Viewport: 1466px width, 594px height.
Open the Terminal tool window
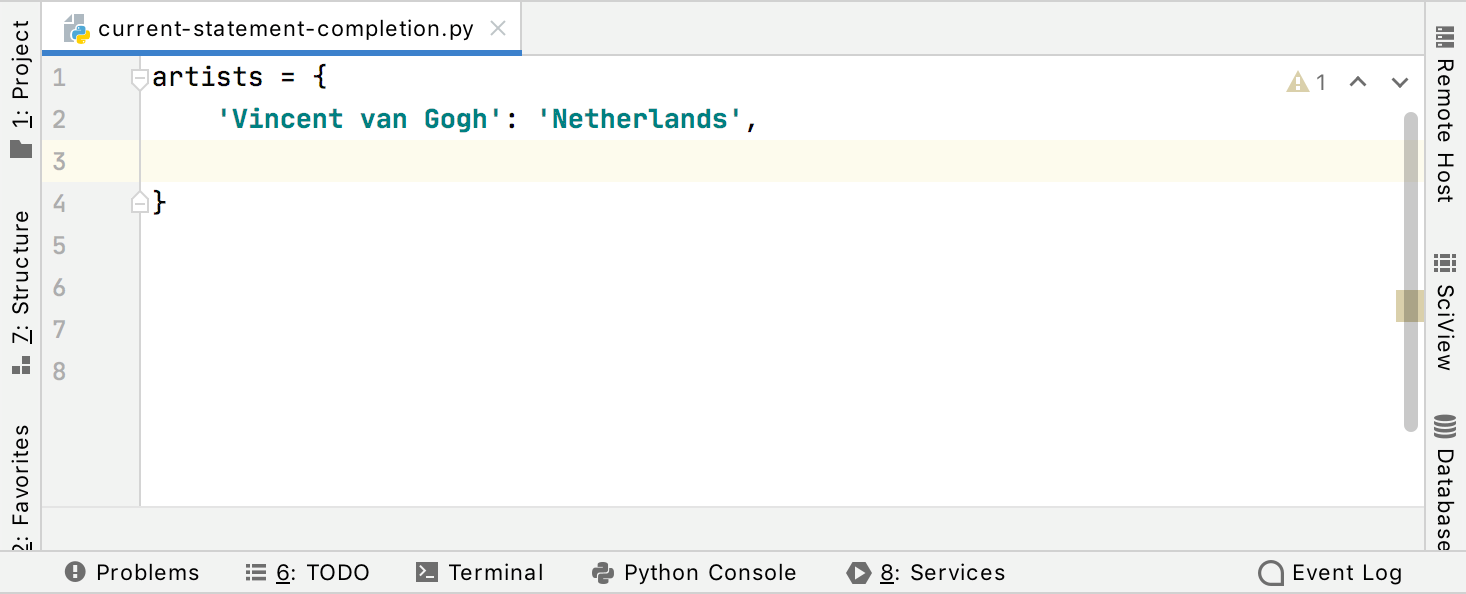click(479, 572)
